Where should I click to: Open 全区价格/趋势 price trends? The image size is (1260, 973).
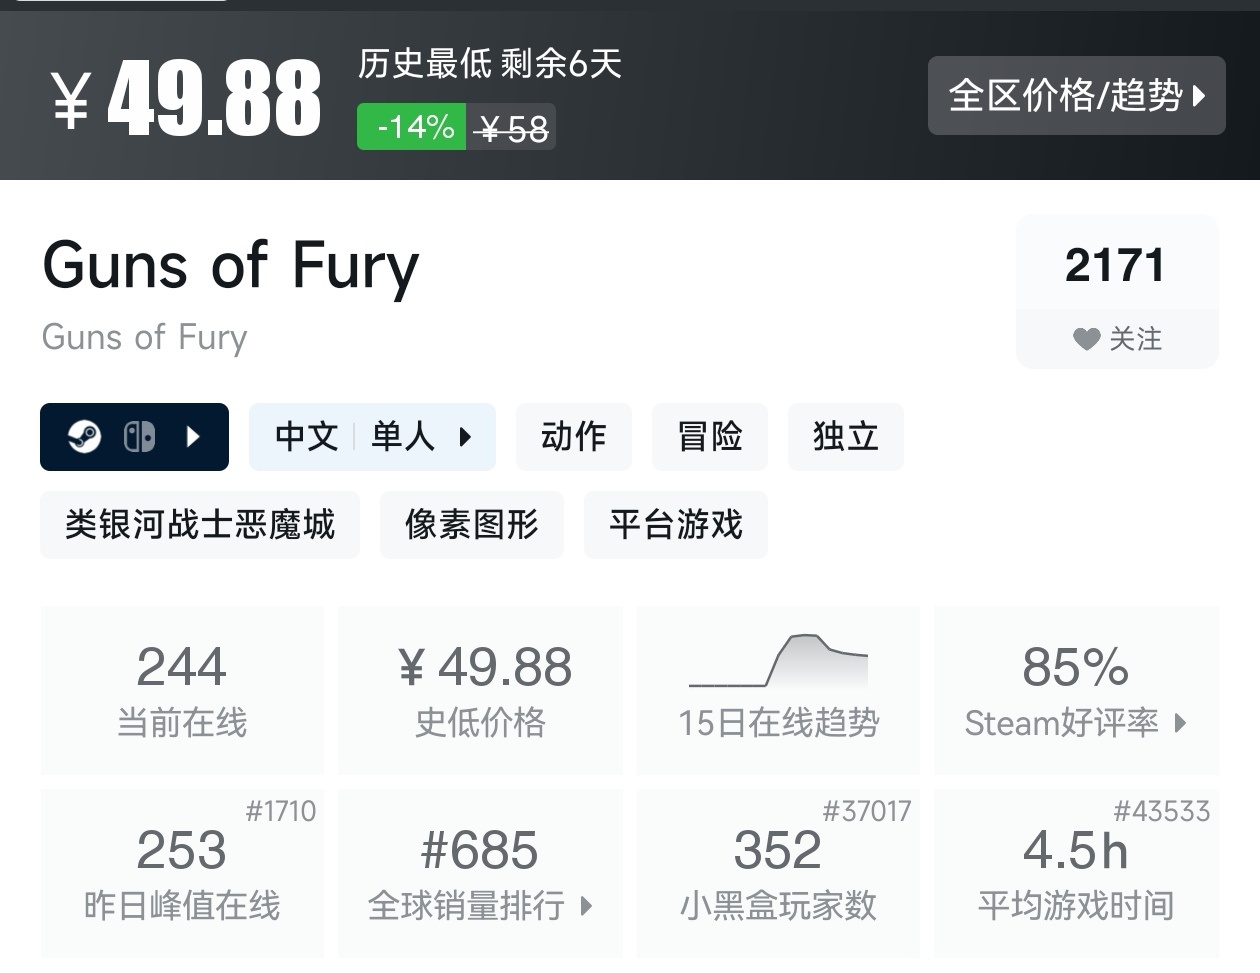click(1076, 95)
